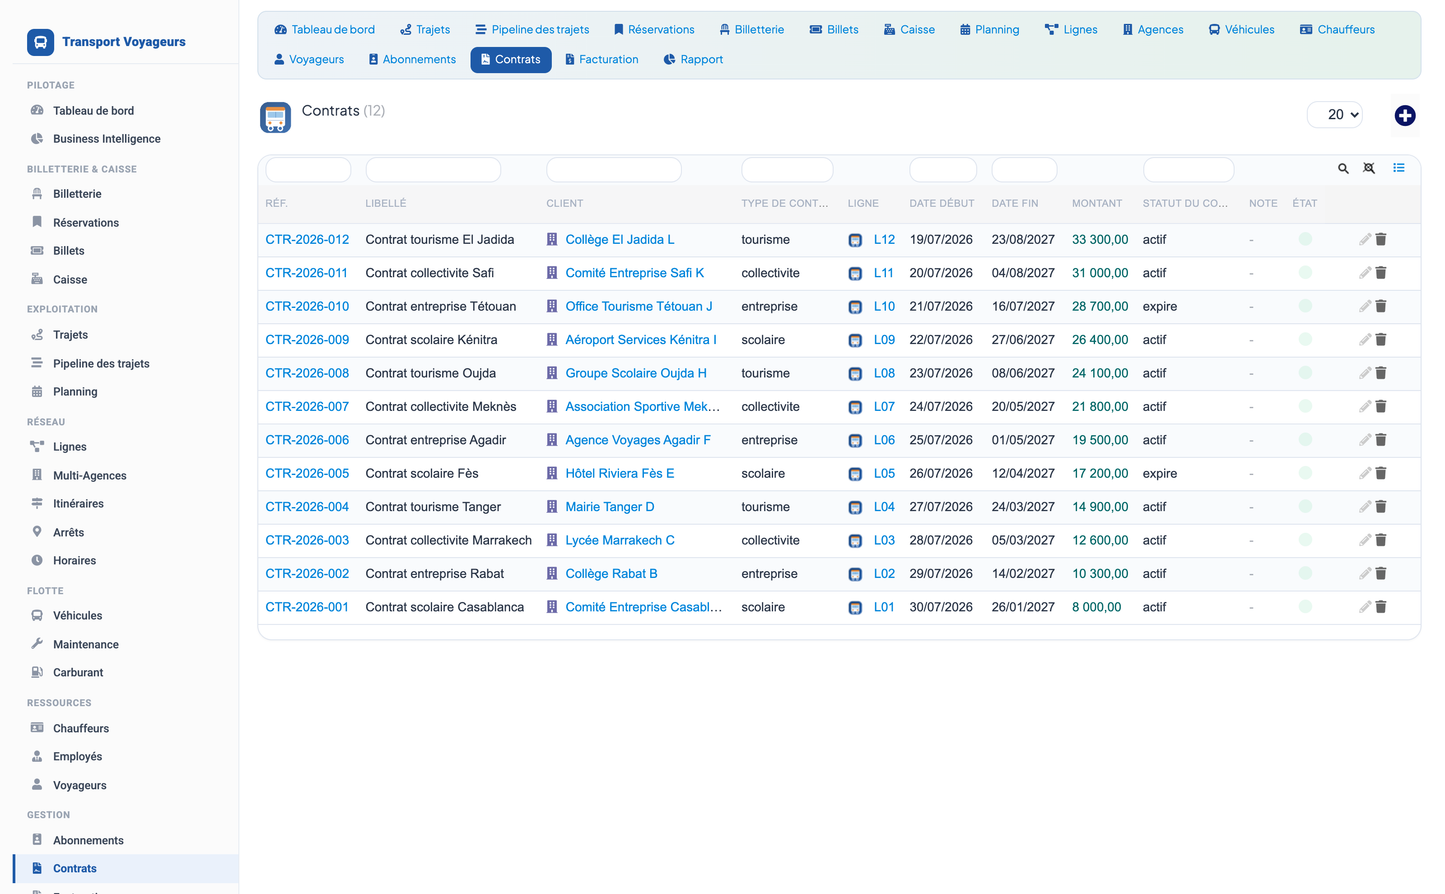1445x894 pixels.
Task: Sort by the Date fin column header
Action: (1015, 204)
